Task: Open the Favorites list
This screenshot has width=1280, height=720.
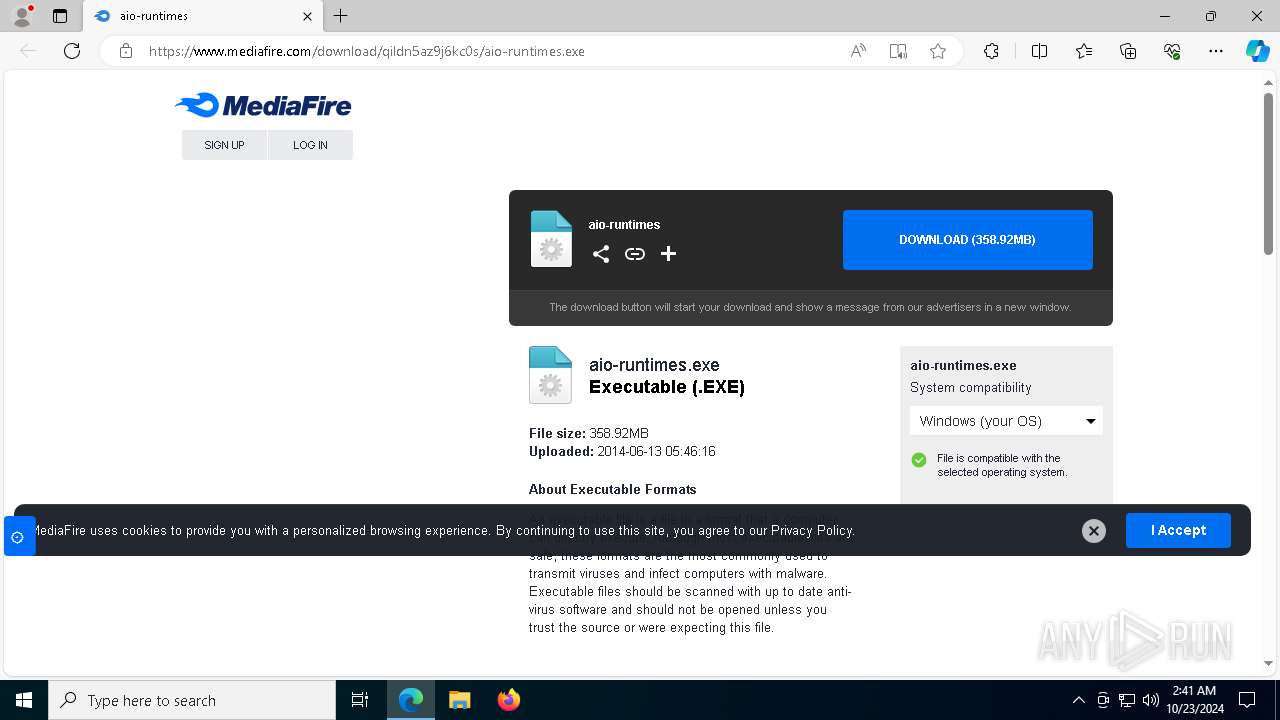Action: (x=1084, y=51)
